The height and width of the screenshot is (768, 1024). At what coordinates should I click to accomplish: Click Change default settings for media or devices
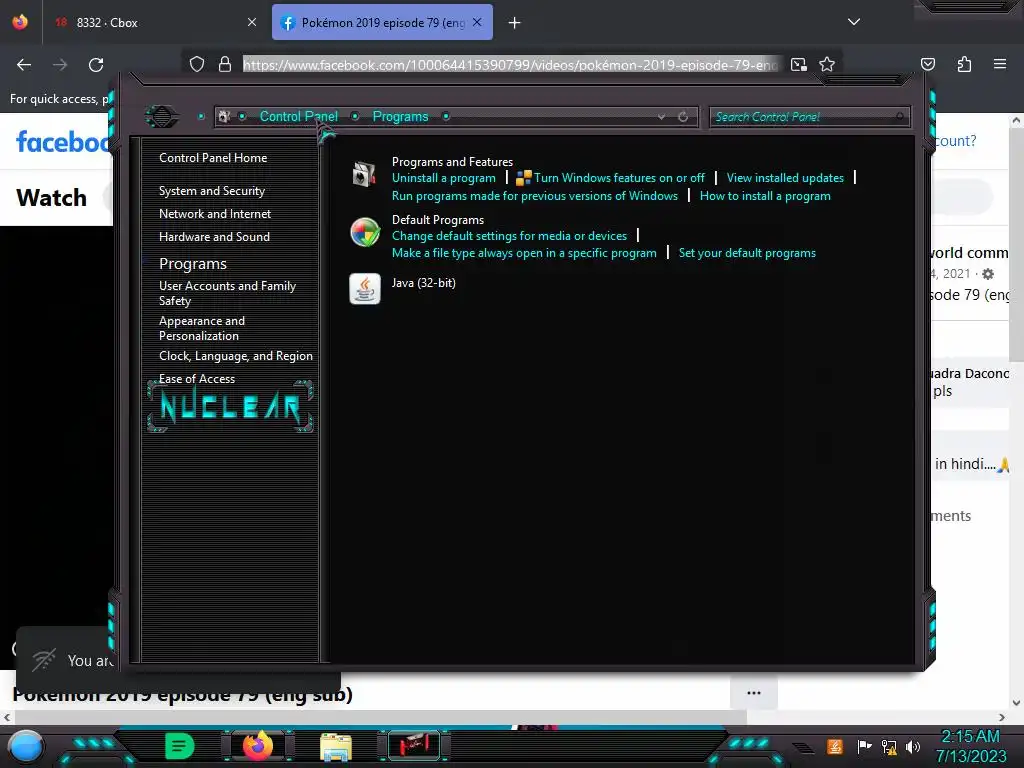(509, 236)
